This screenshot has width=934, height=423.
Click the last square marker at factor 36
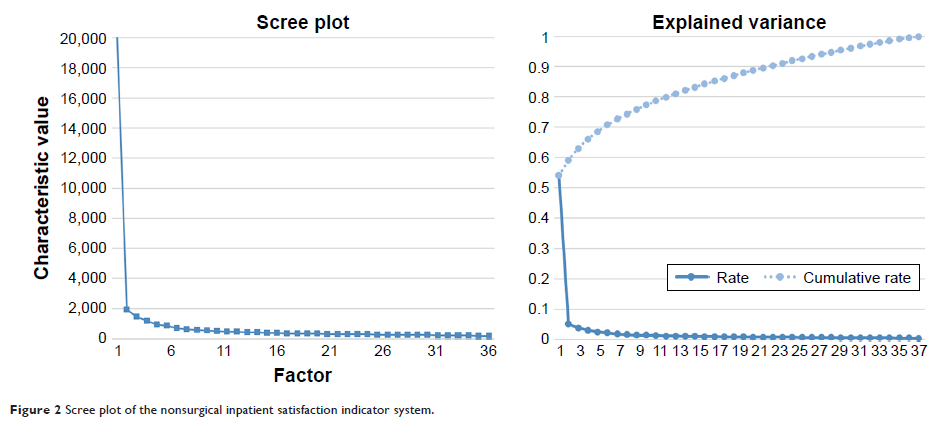coord(488,336)
